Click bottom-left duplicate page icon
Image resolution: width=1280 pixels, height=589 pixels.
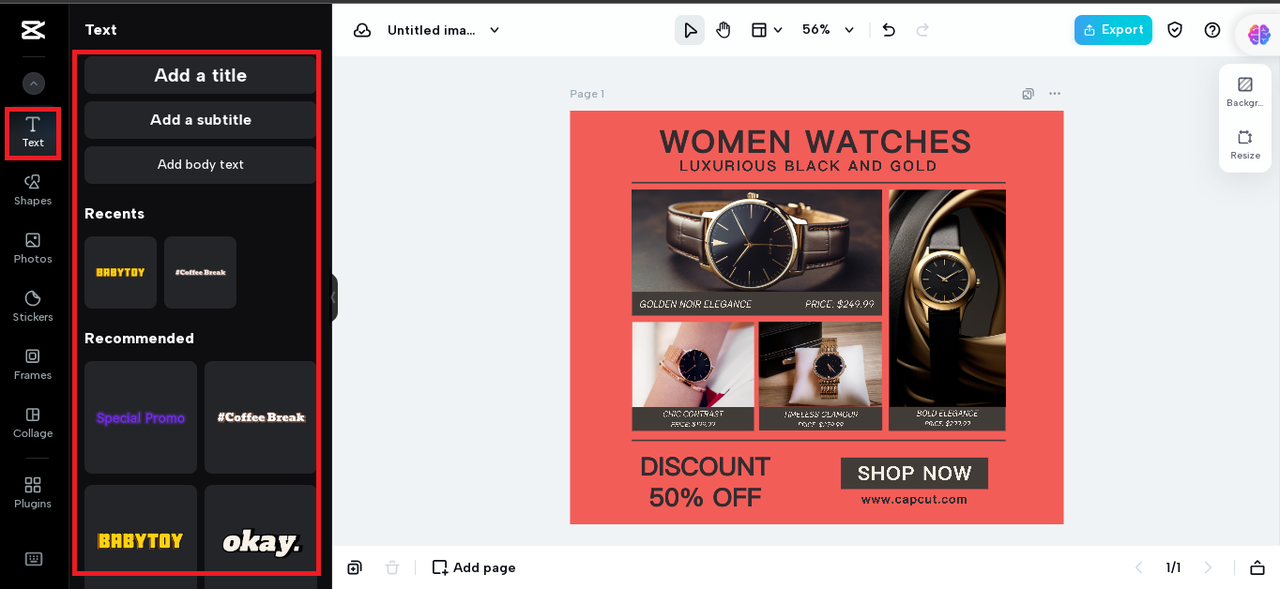tap(355, 568)
